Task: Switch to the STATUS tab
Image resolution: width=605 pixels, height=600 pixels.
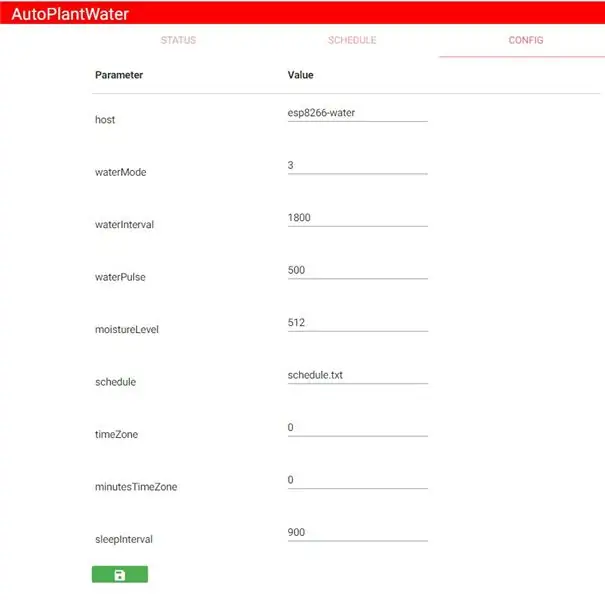Action: point(178,41)
